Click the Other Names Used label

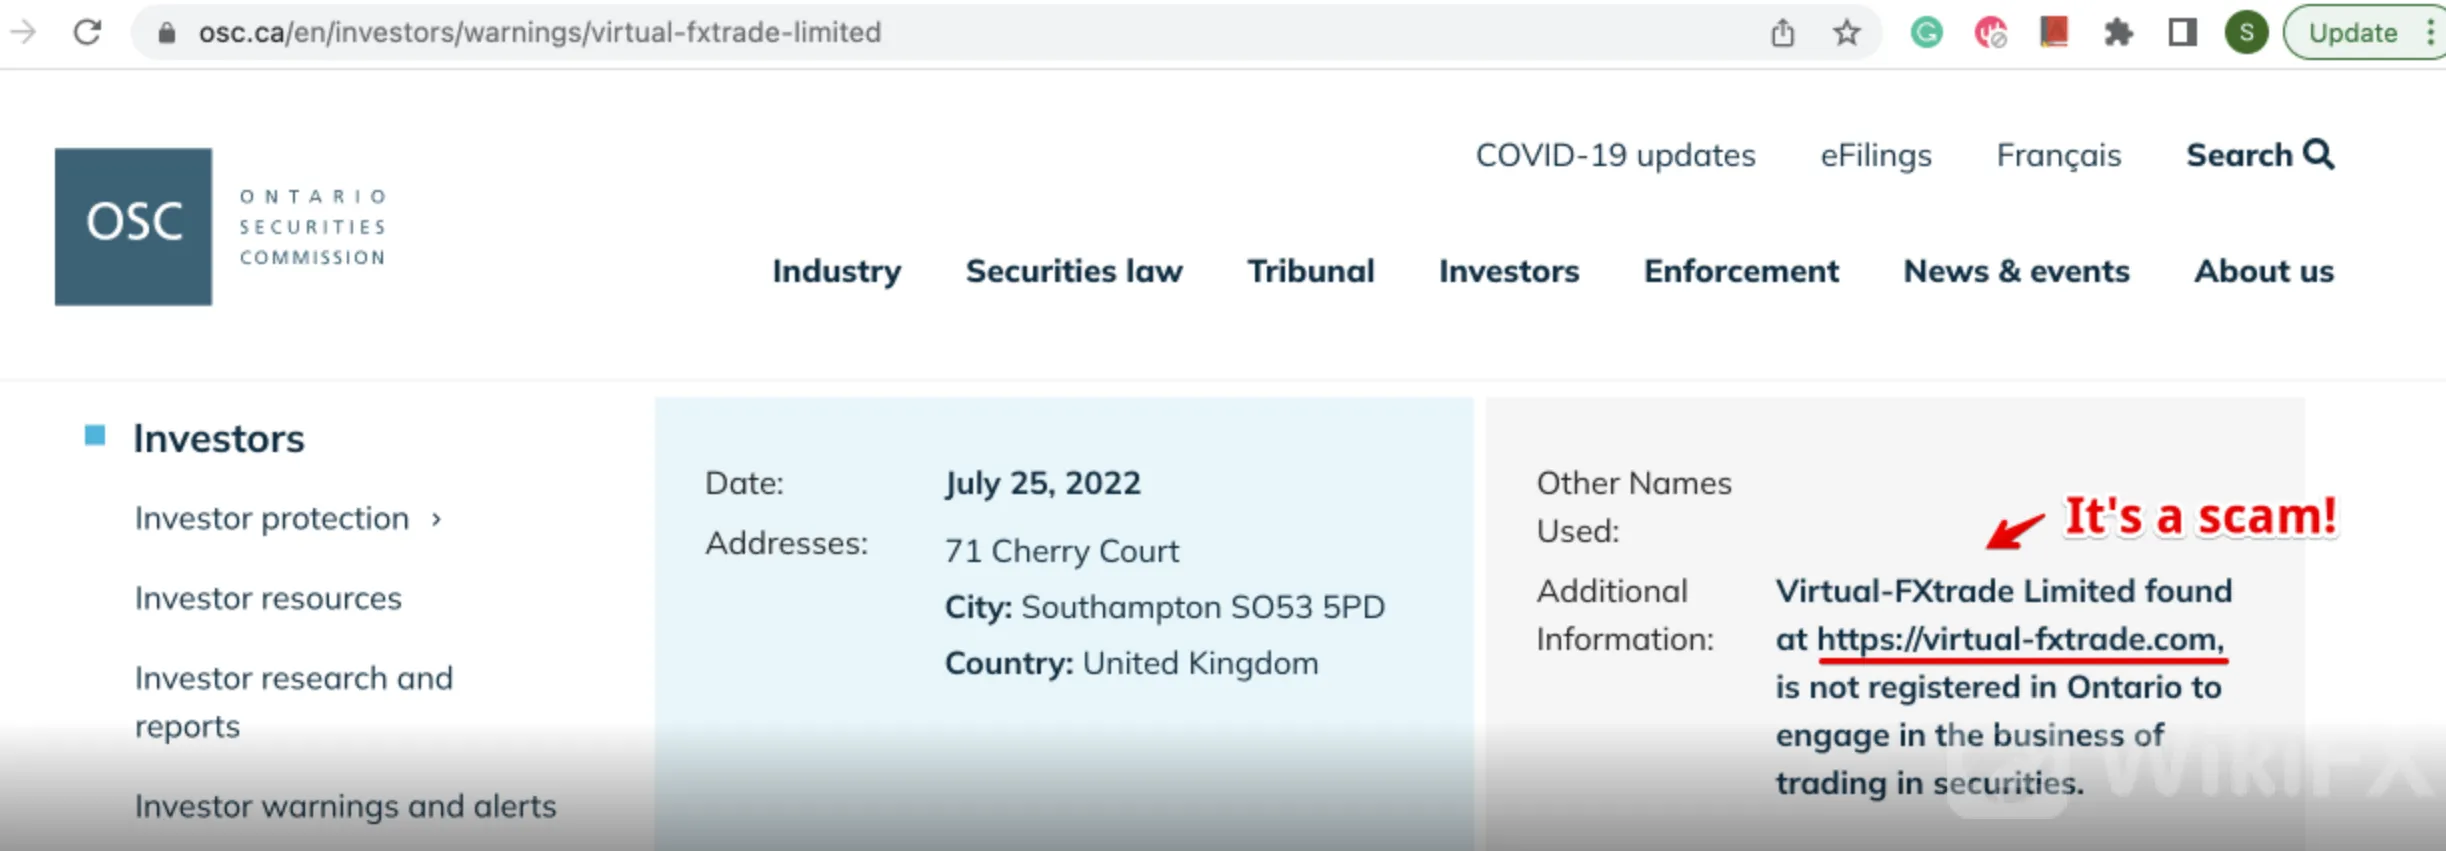(x=1634, y=507)
